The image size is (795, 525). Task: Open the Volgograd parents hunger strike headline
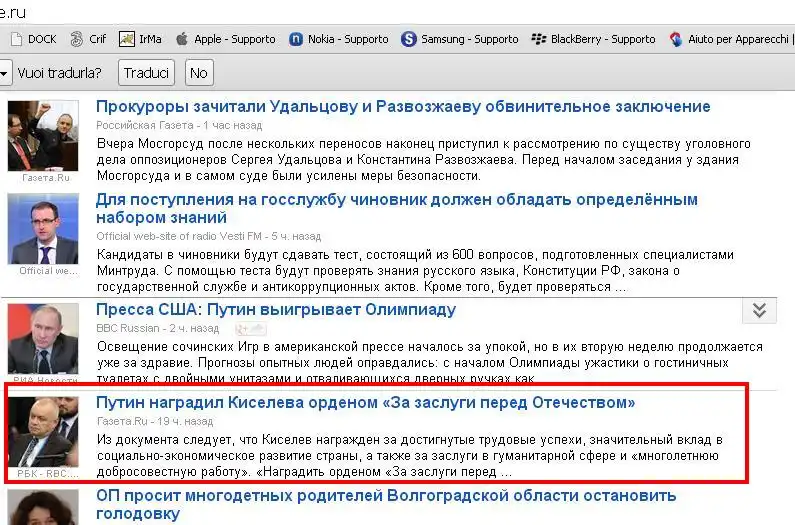[386, 504]
